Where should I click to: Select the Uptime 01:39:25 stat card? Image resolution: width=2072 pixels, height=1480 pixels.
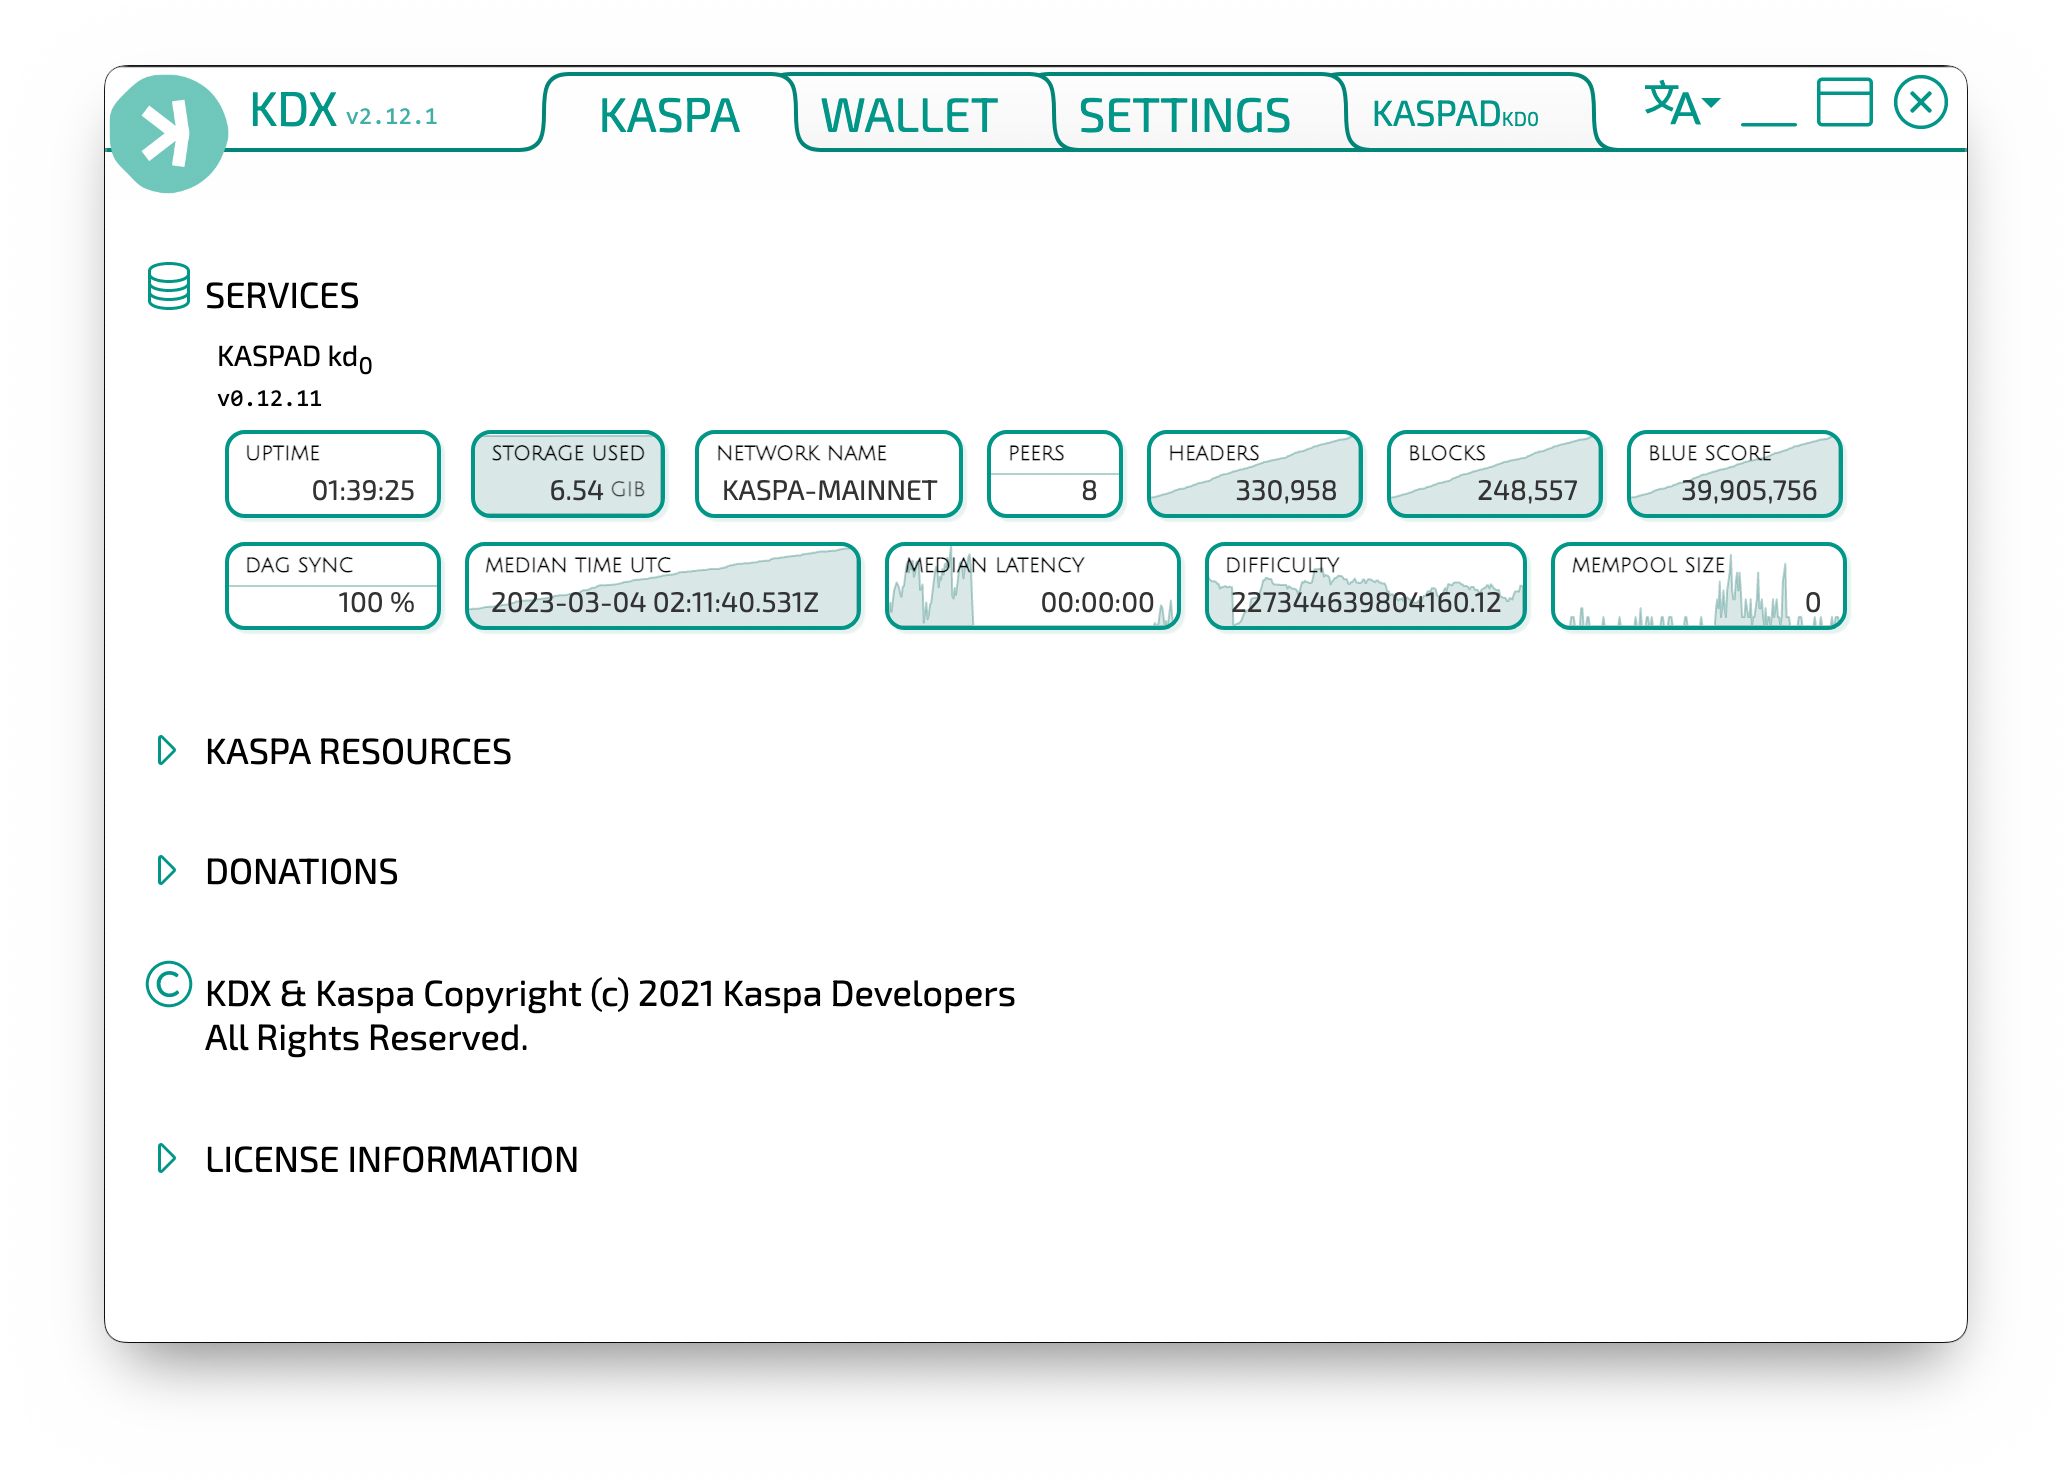click(333, 474)
